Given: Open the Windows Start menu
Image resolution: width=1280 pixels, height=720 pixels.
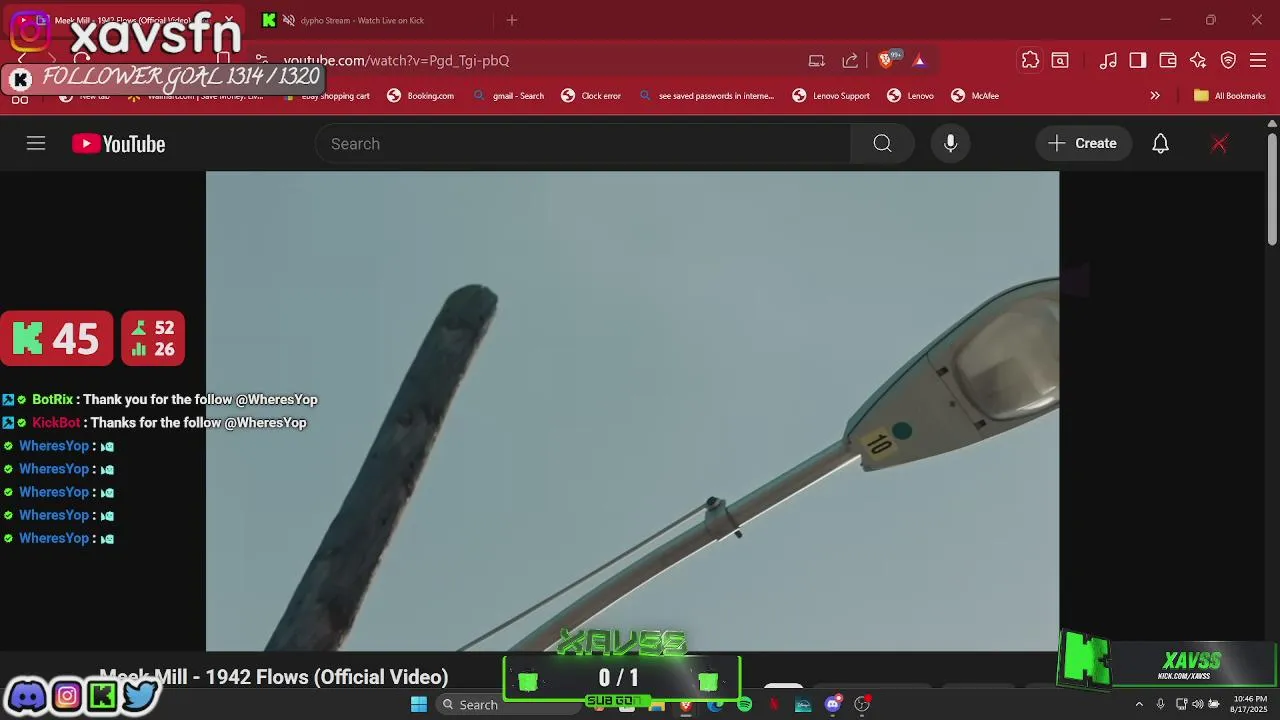Looking at the screenshot, I should coord(419,704).
